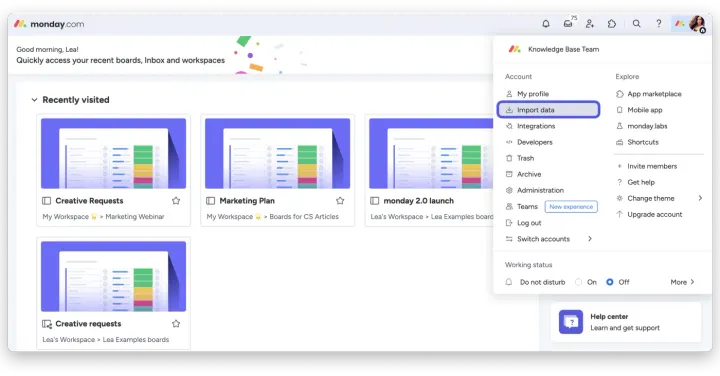This screenshot has height=376, width=720.
Task: Select the On radio for Do not disturb
Action: 579,282
